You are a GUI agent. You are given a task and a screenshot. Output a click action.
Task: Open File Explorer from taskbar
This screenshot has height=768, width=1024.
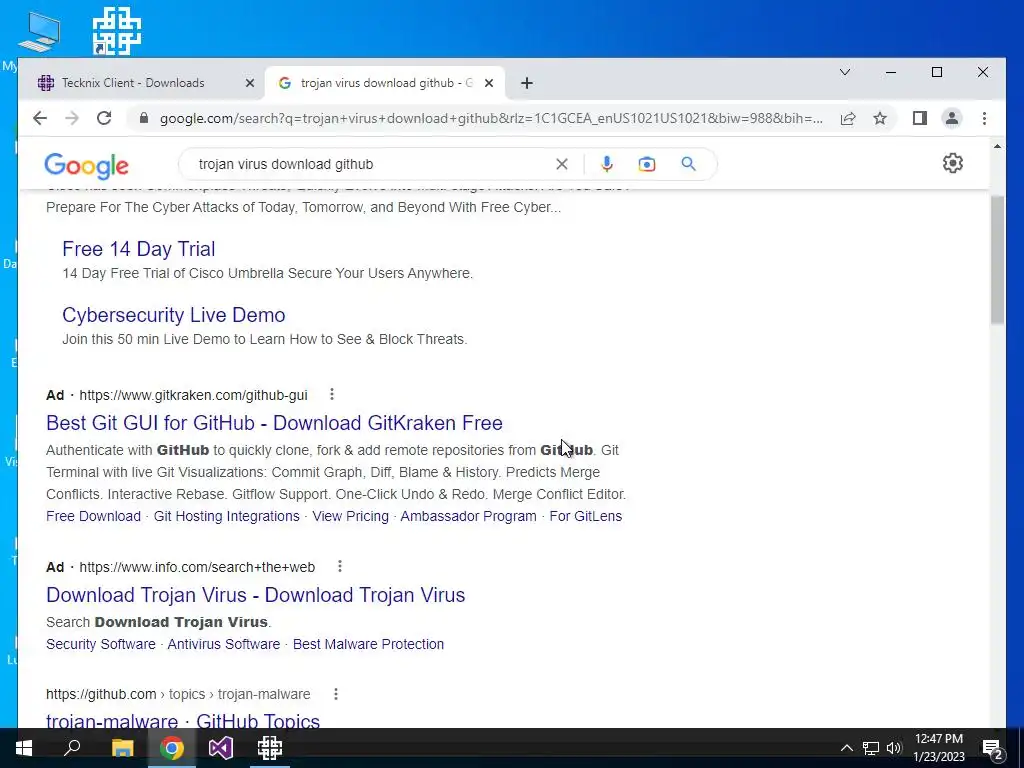pyautogui.click(x=122, y=748)
